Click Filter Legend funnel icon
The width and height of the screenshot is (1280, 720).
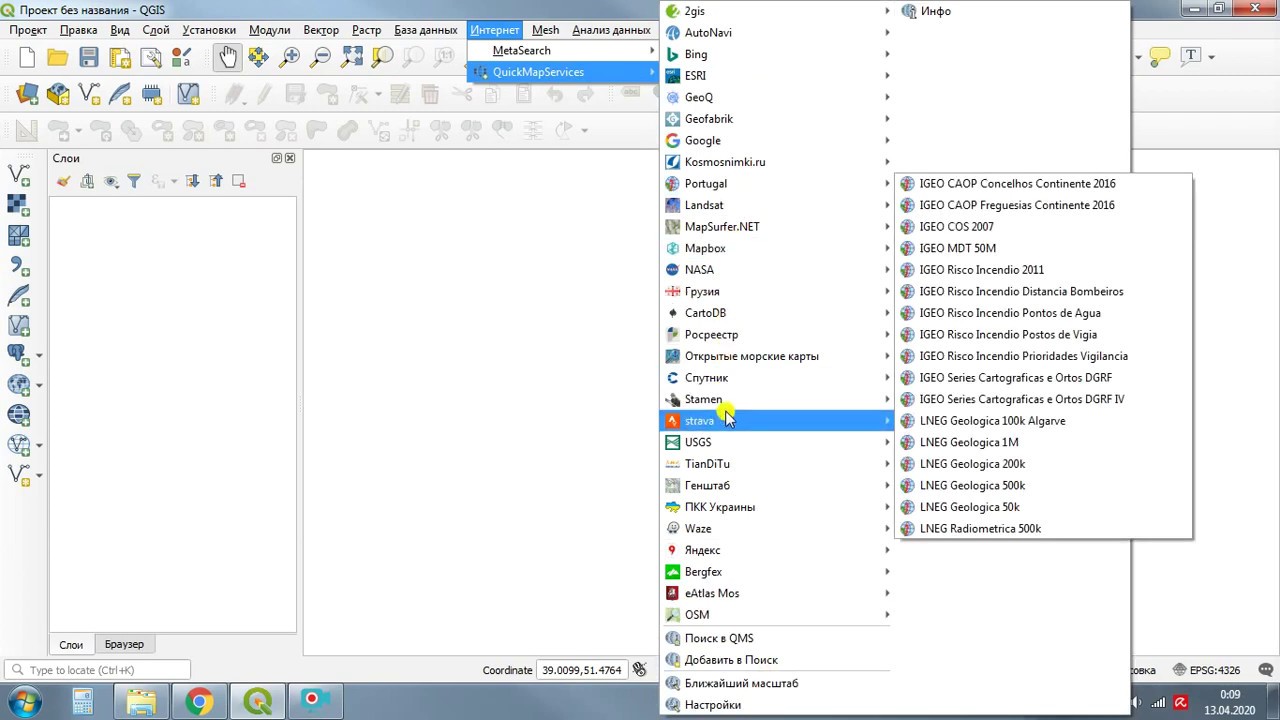click(x=134, y=181)
